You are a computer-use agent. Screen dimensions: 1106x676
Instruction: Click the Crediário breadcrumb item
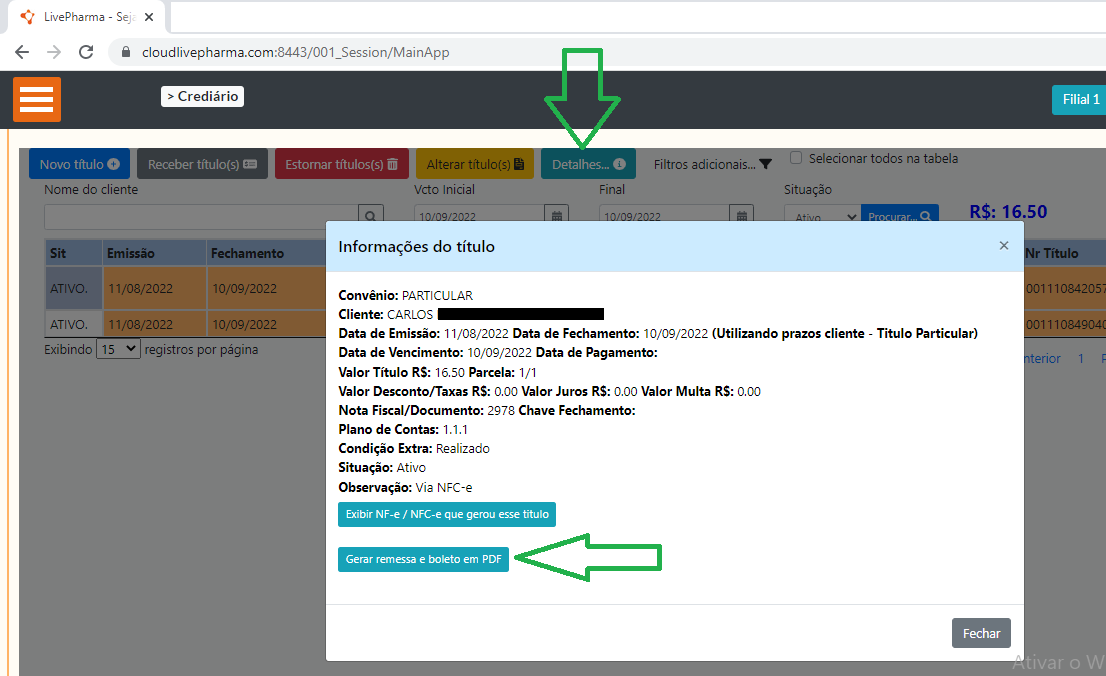pos(202,96)
